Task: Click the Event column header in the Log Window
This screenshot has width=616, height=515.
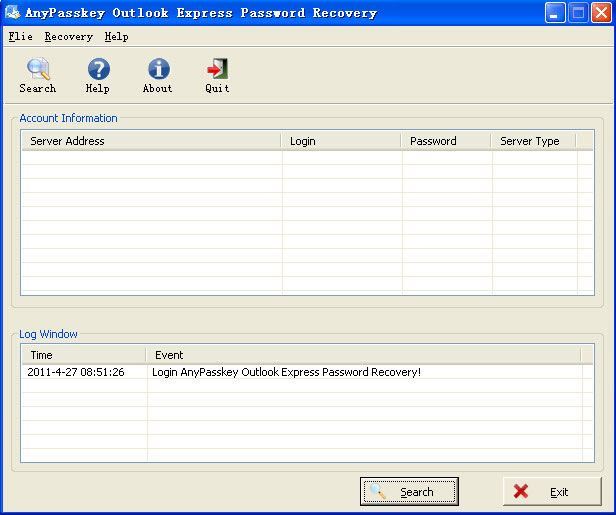Action: (x=363, y=355)
